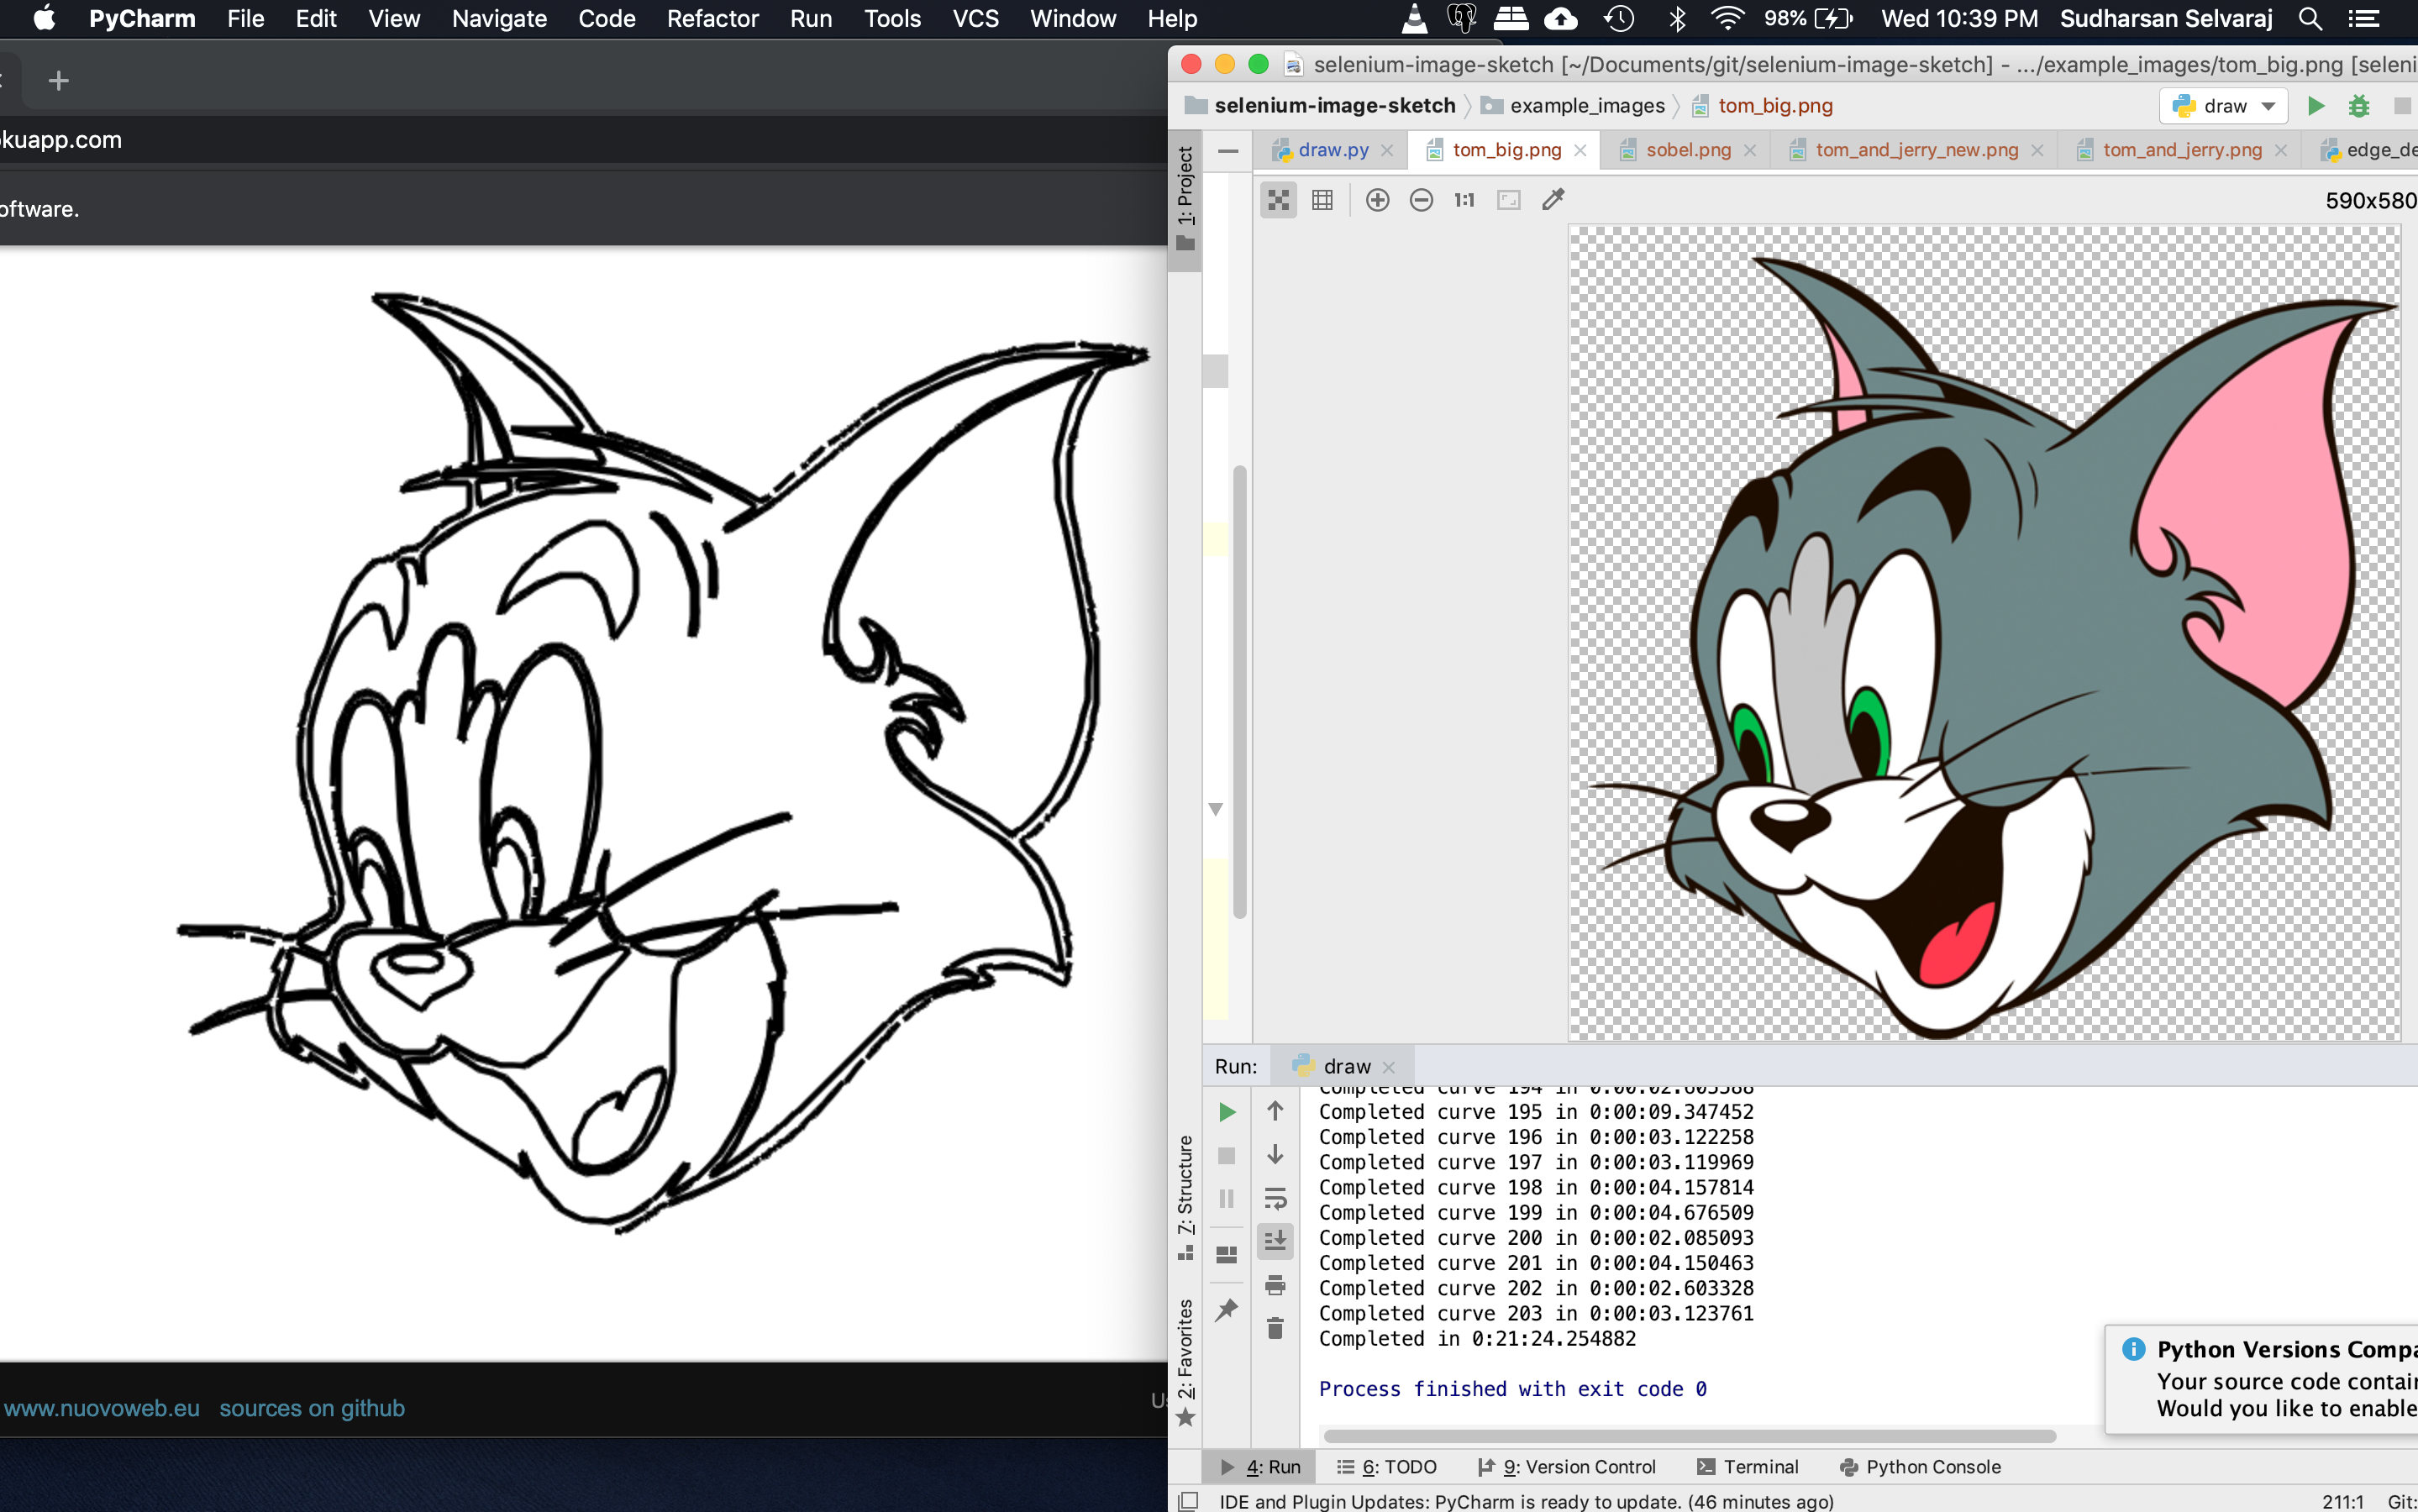Click the debug bug icon
Viewport: 2418px width, 1512px height.
(x=2359, y=106)
